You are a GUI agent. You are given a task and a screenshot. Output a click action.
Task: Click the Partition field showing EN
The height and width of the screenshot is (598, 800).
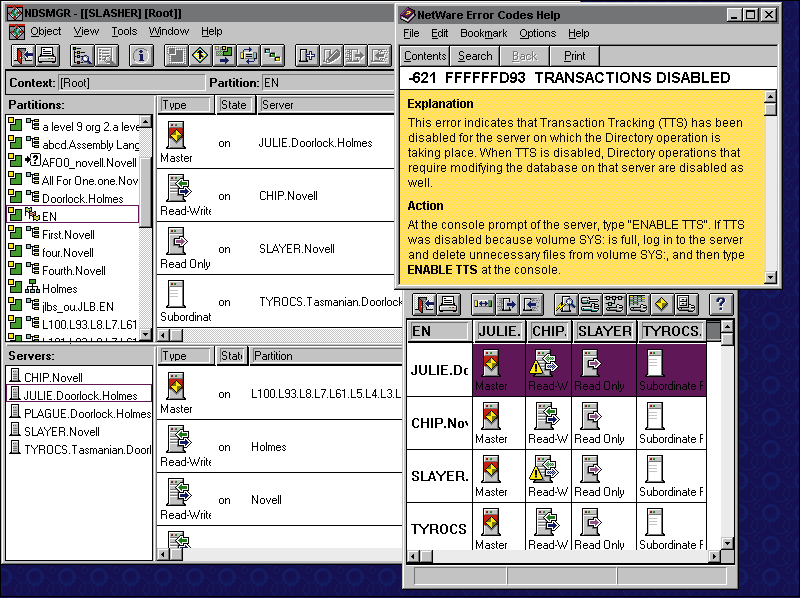[x=329, y=83]
